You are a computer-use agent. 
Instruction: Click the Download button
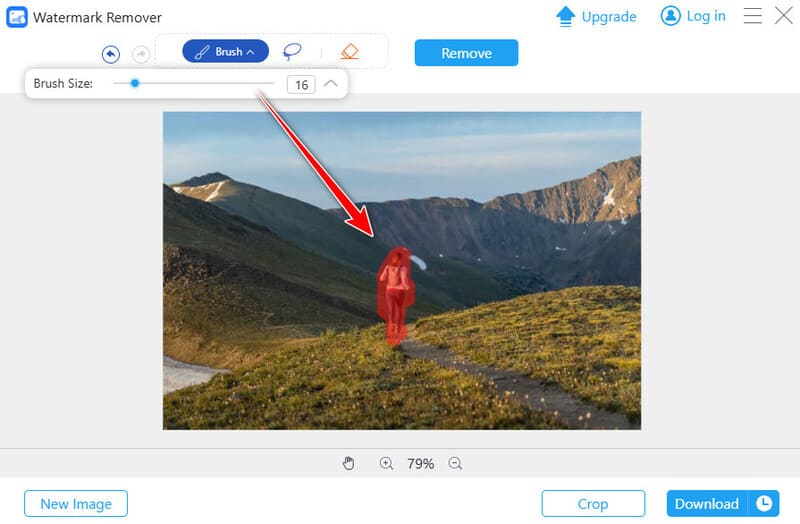click(x=707, y=504)
